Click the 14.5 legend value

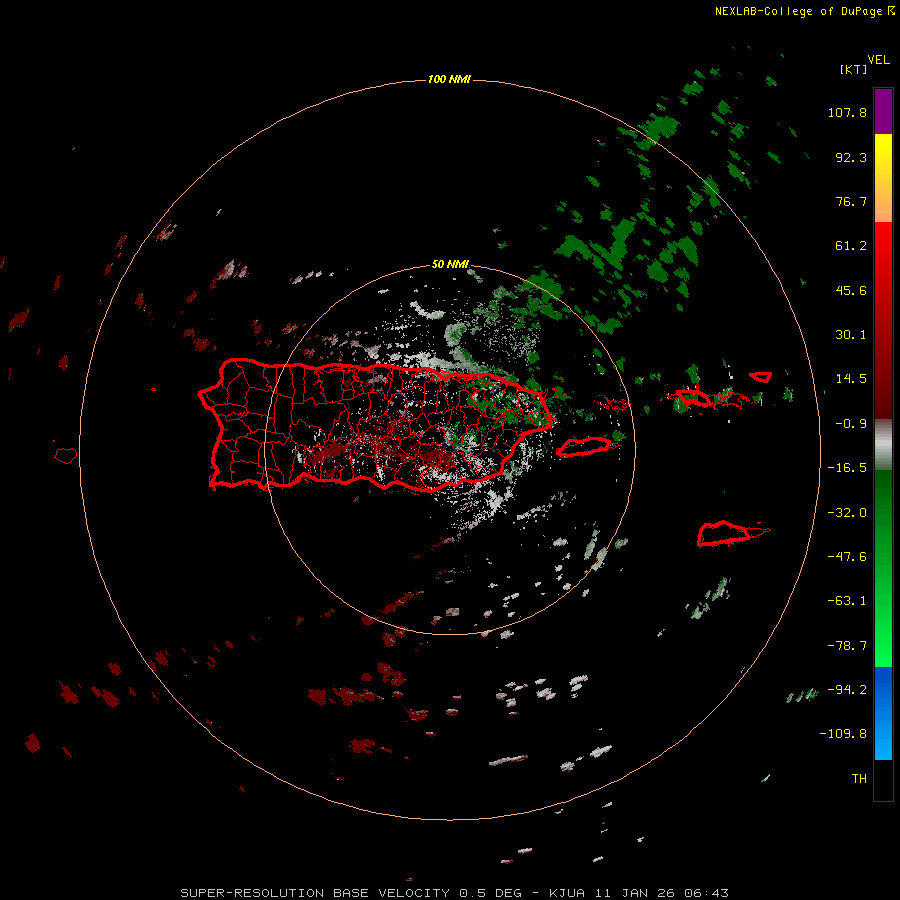(851, 379)
